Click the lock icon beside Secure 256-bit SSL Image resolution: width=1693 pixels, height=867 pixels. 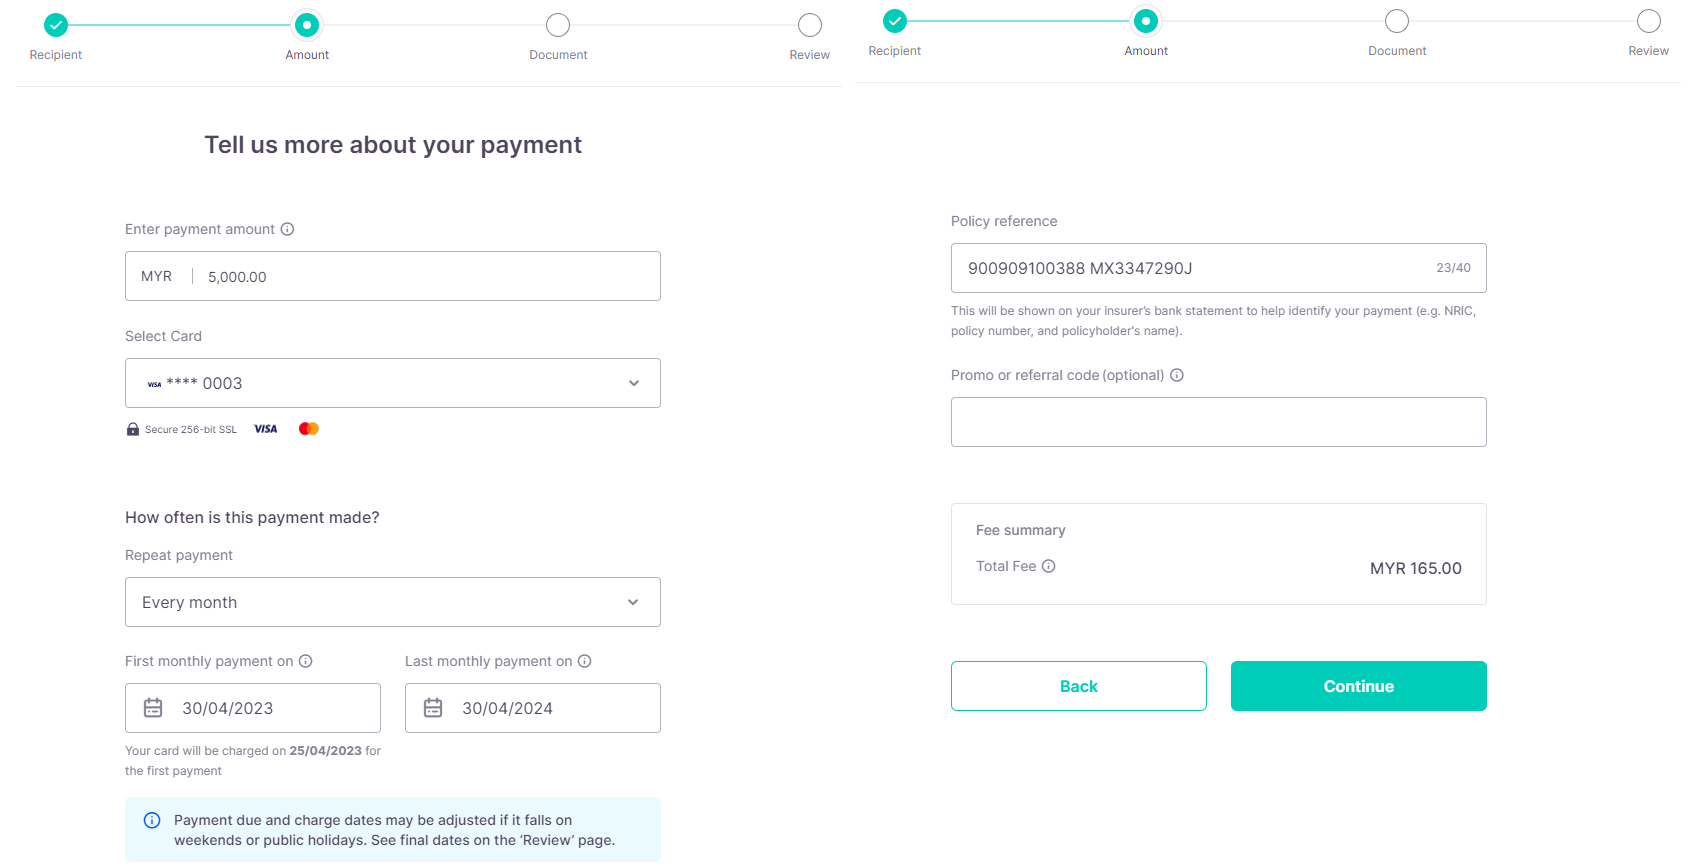pos(132,428)
